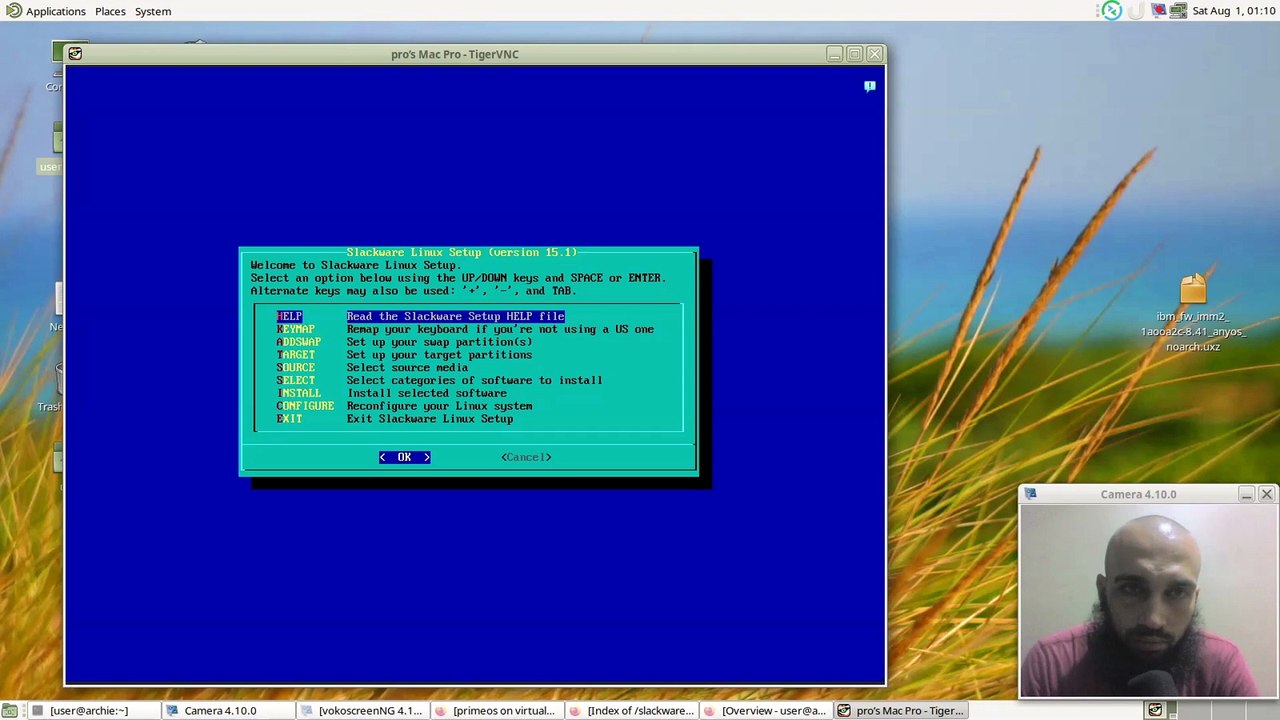Open the Places menu
This screenshot has width=1280, height=720.
(110, 11)
